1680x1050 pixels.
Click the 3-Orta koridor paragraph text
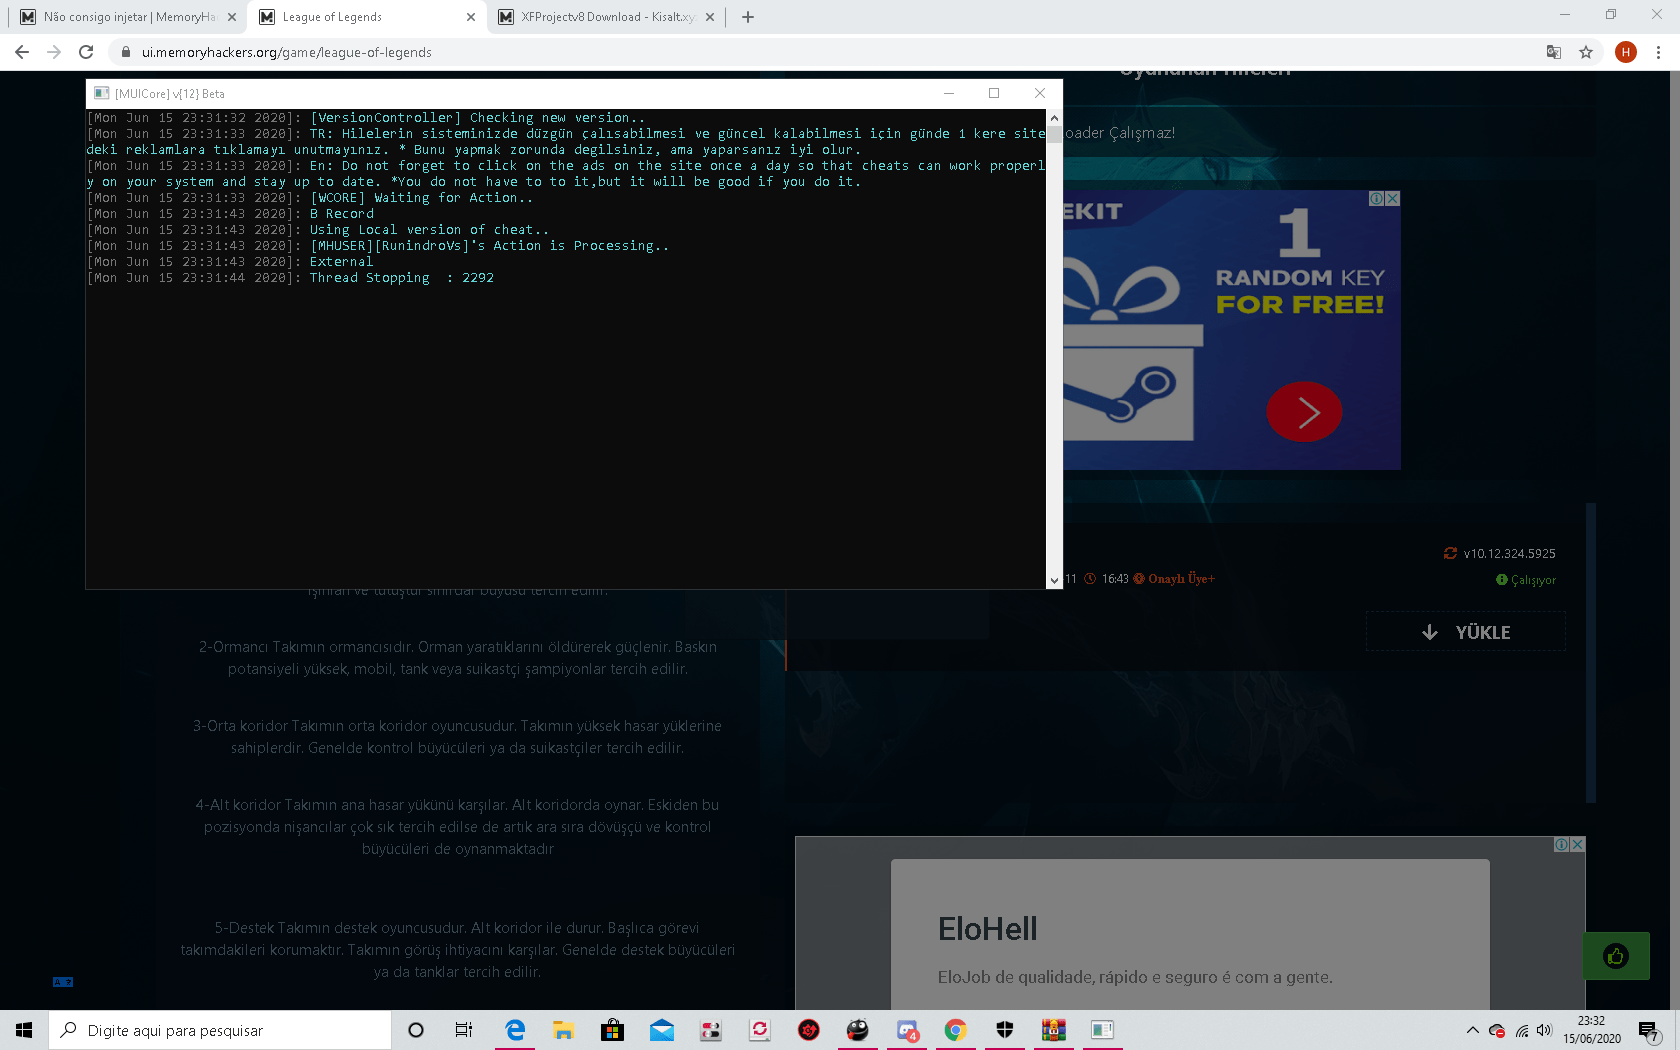[x=457, y=737]
